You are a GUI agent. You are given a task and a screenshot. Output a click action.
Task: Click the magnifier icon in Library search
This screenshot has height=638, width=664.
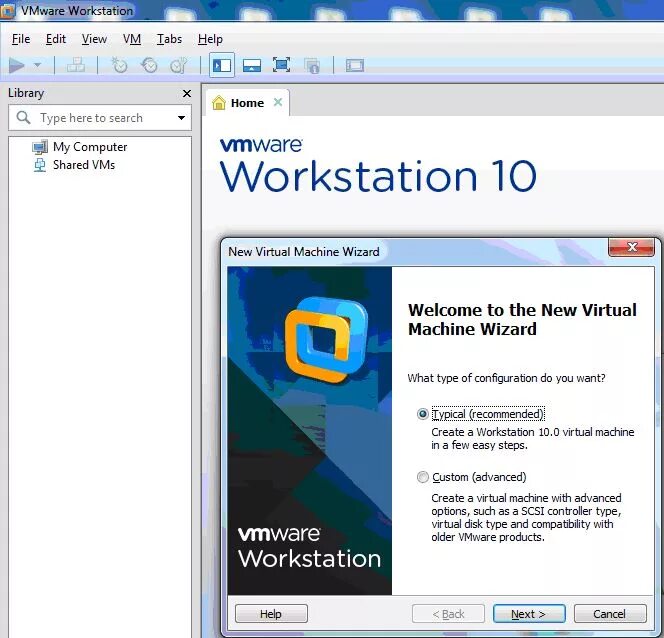point(23,117)
